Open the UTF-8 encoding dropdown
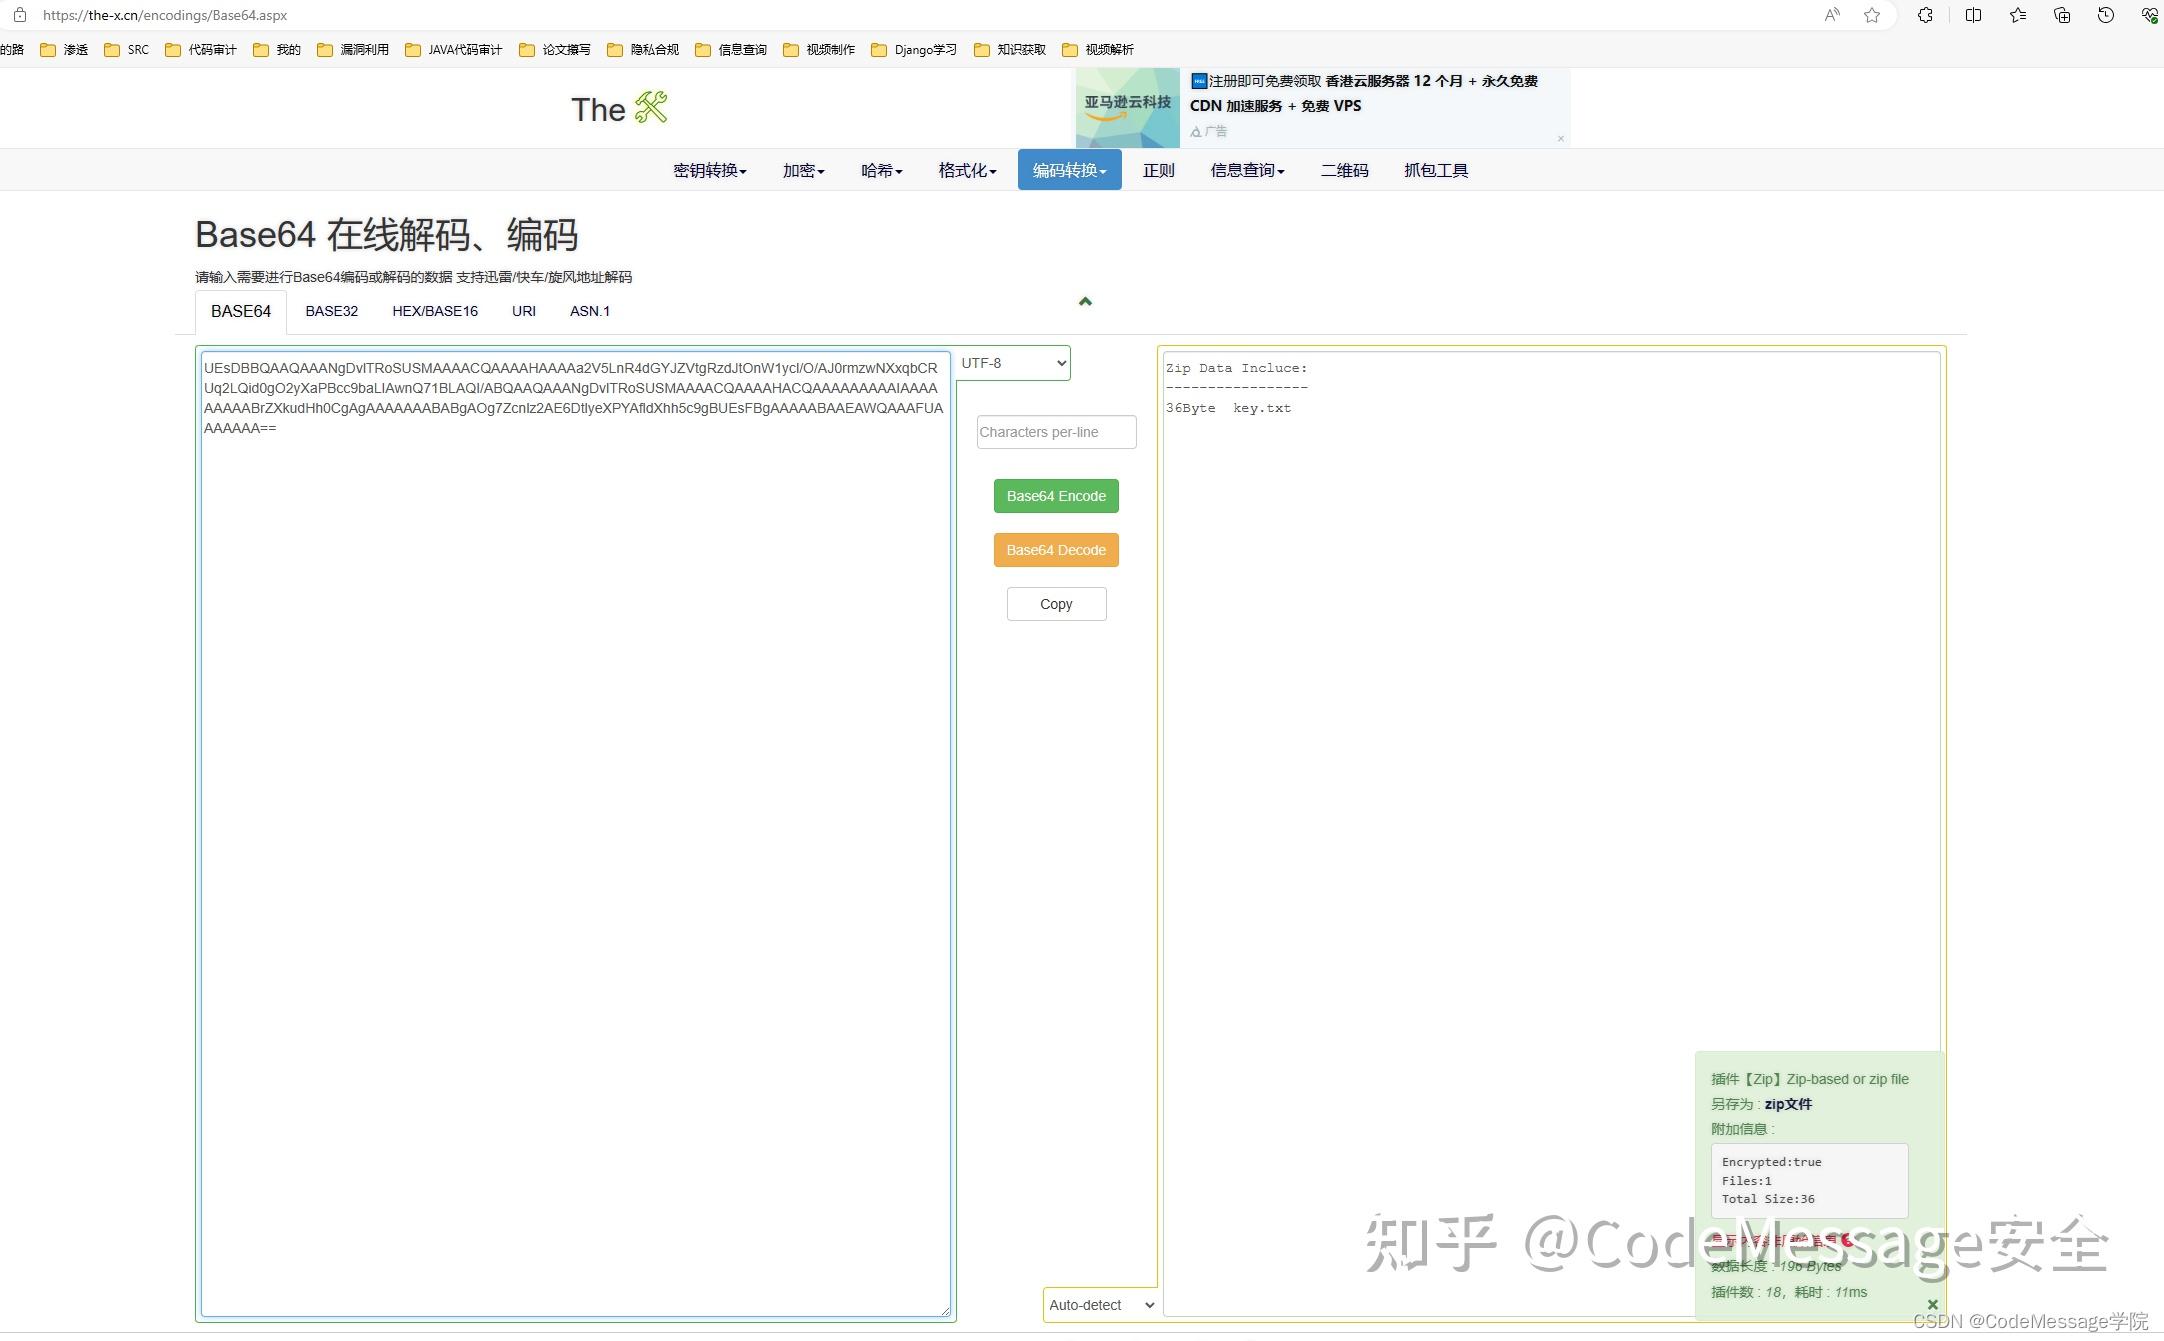 pos(1012,363)
